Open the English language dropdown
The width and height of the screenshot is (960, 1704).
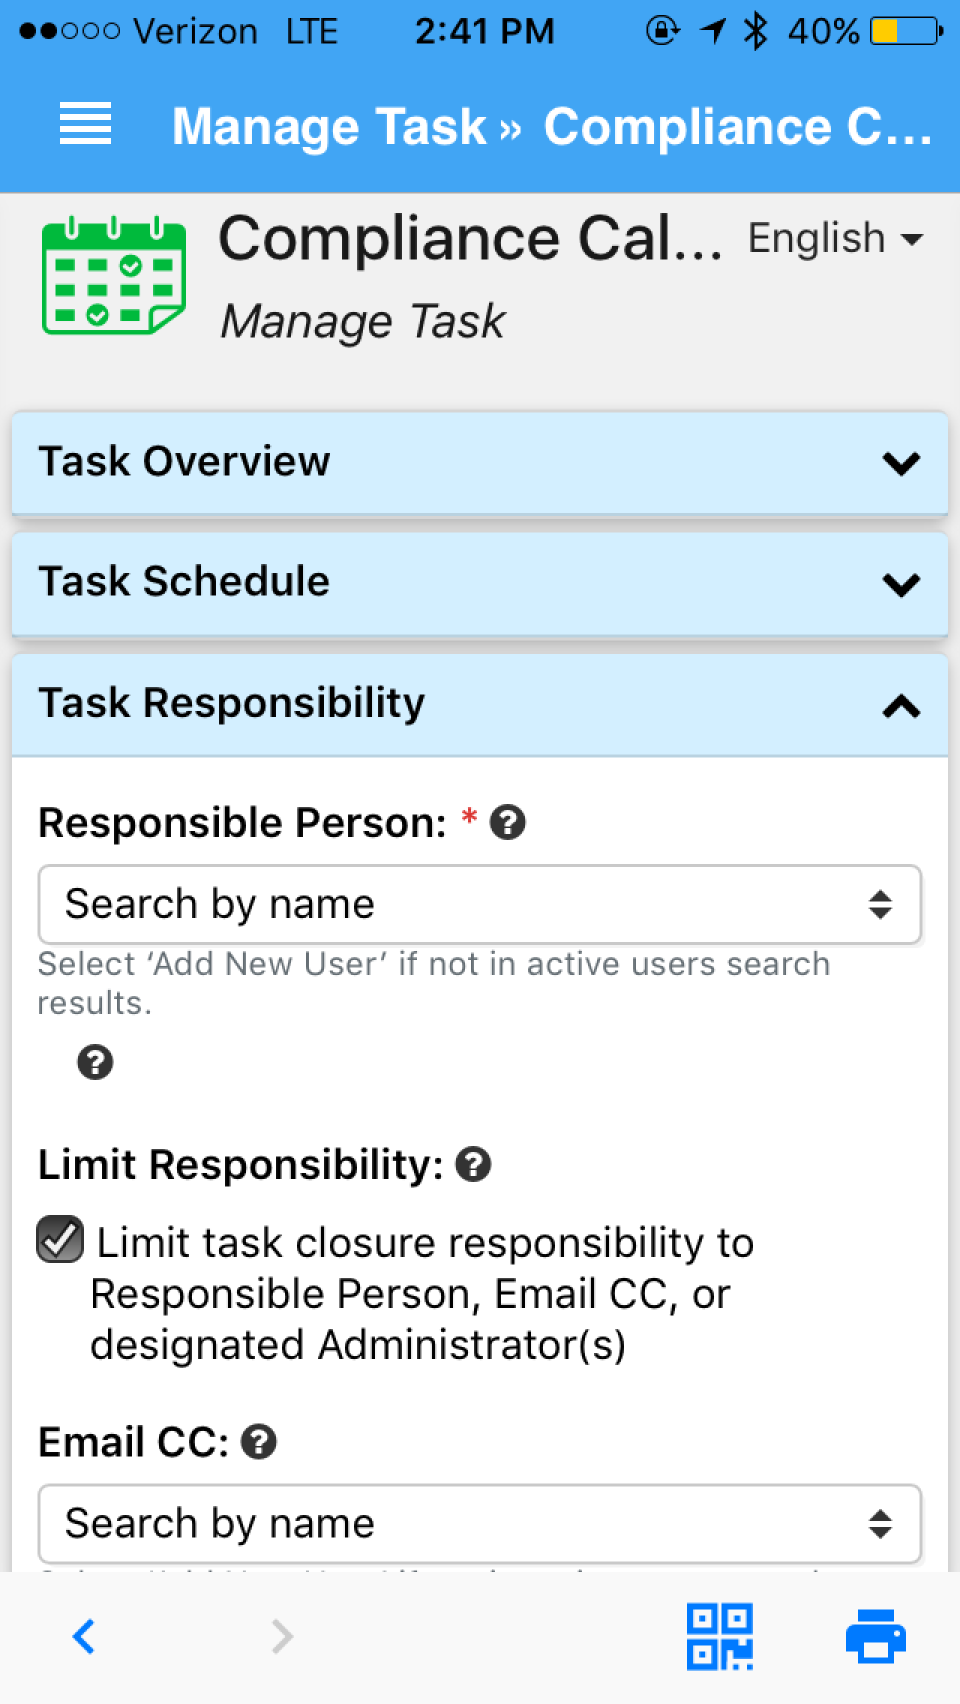(x=834, y=239)
